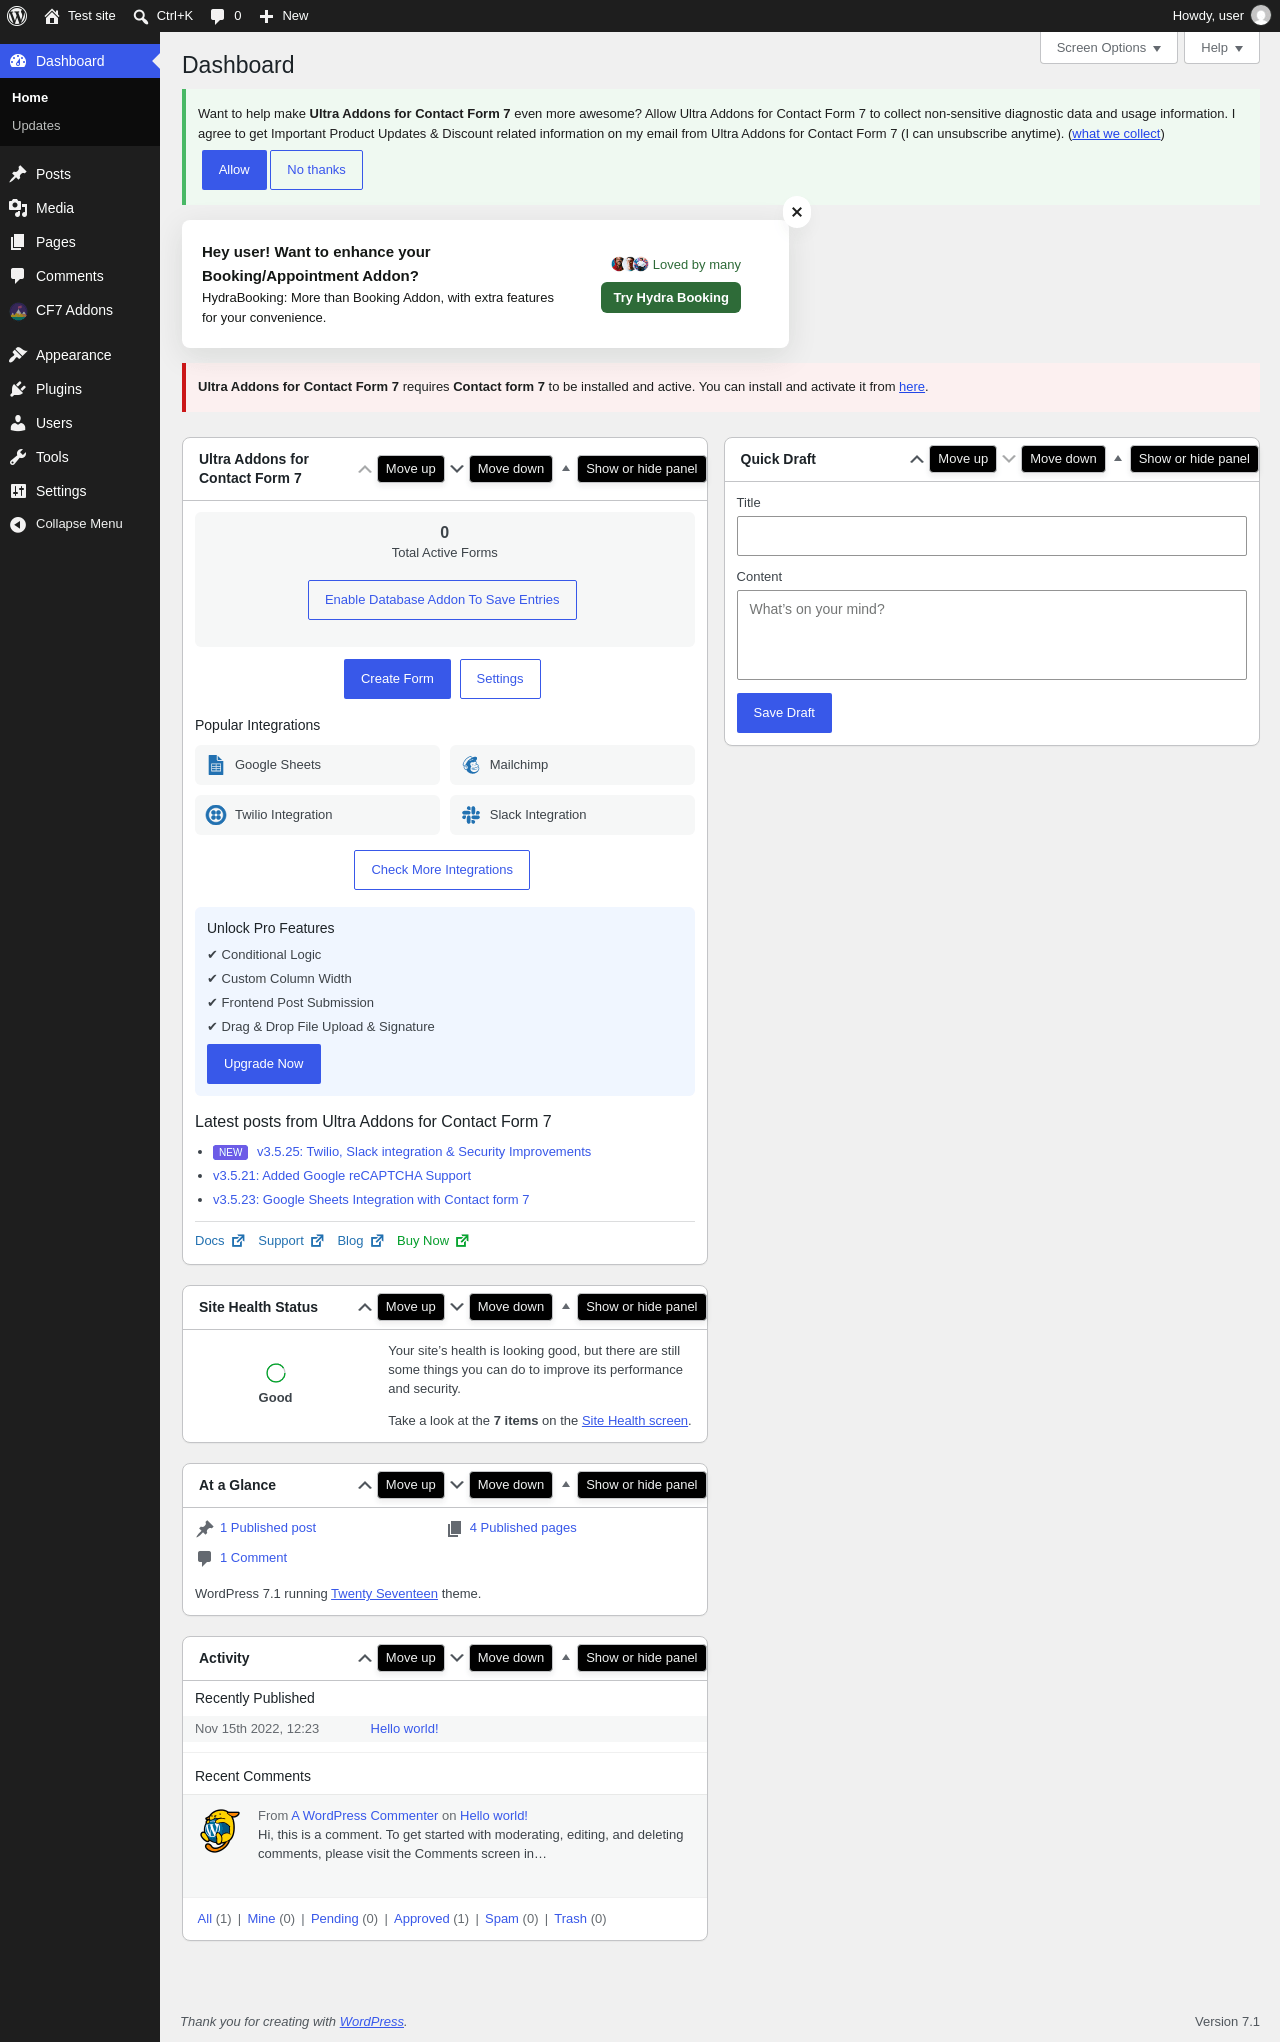This screenshot has width=1280, height=2042.
Task: Click the Support external link icon
Action: [x=317, y=1241]
